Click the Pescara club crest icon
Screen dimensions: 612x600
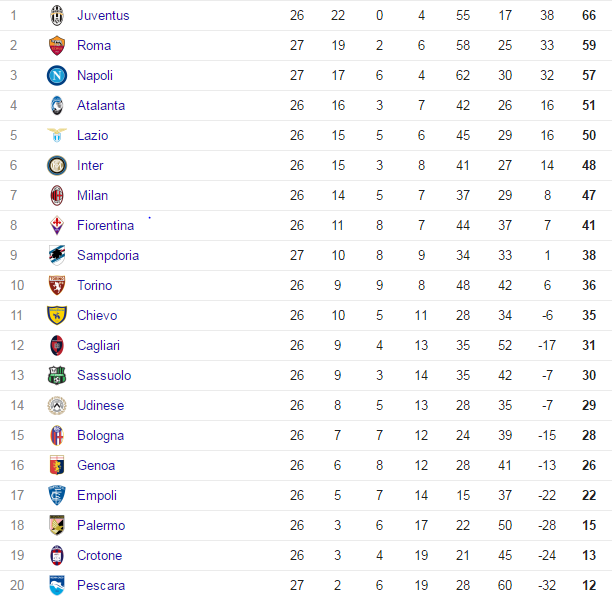(x=56, y=585)
